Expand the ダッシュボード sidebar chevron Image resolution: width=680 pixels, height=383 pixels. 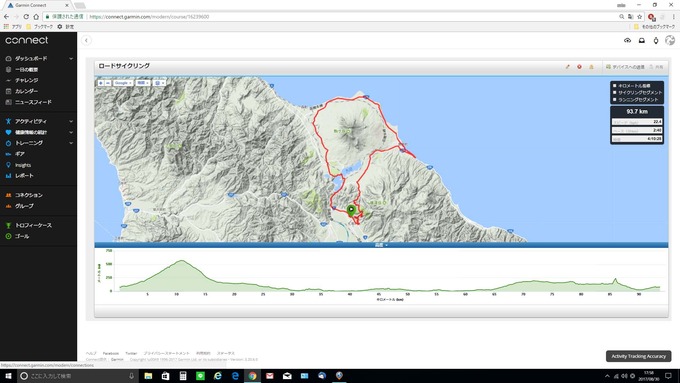click(71, 59)
